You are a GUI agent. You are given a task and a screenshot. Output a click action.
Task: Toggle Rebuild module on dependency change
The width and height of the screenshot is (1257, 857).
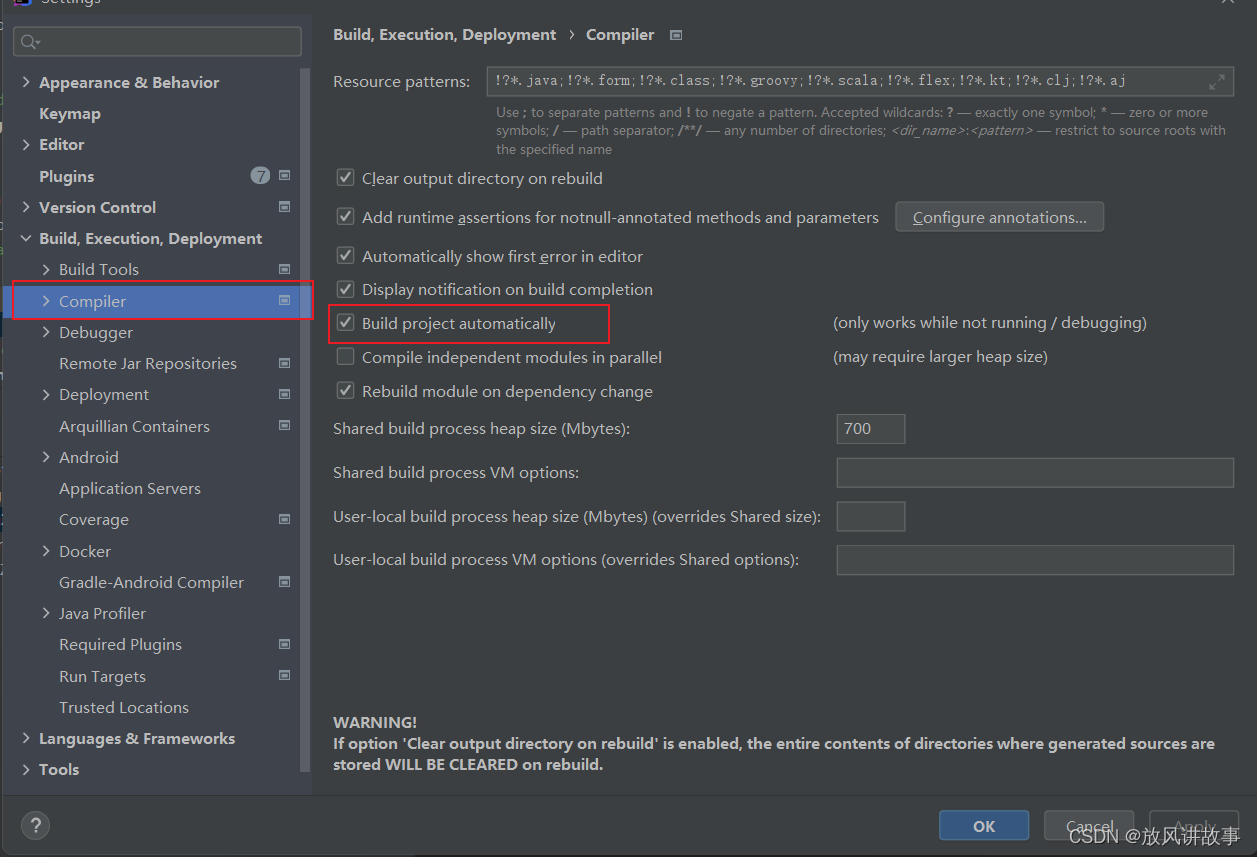click(345, 391)
